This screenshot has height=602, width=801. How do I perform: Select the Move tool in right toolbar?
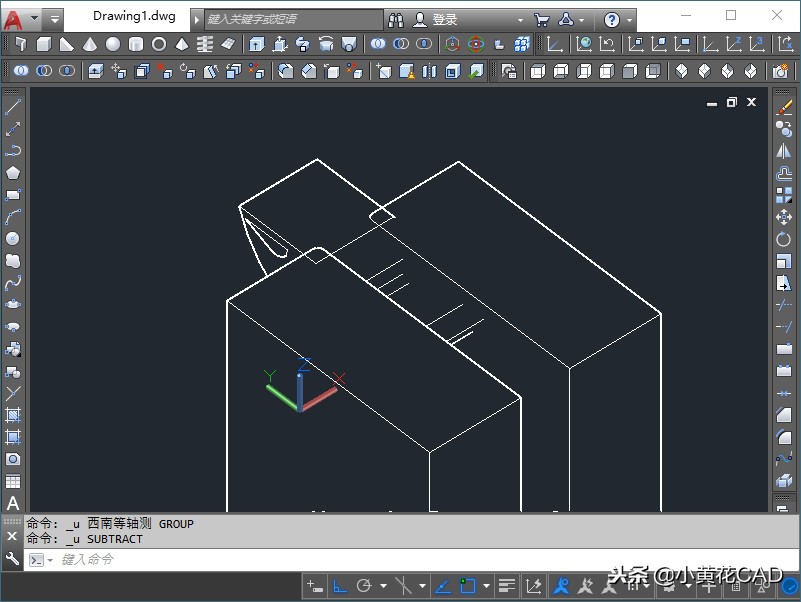[x=784, y=217]
